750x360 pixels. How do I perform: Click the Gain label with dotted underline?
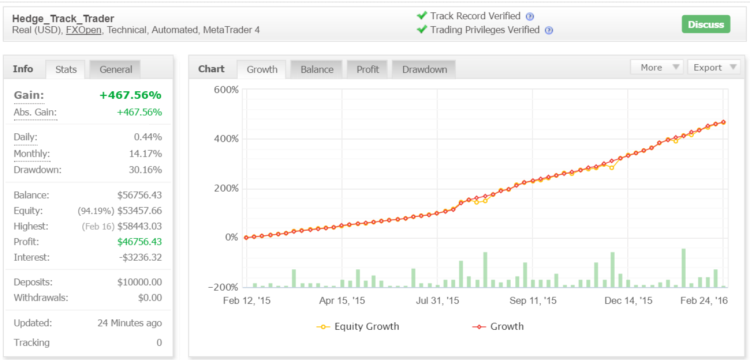tap(29, 96)
